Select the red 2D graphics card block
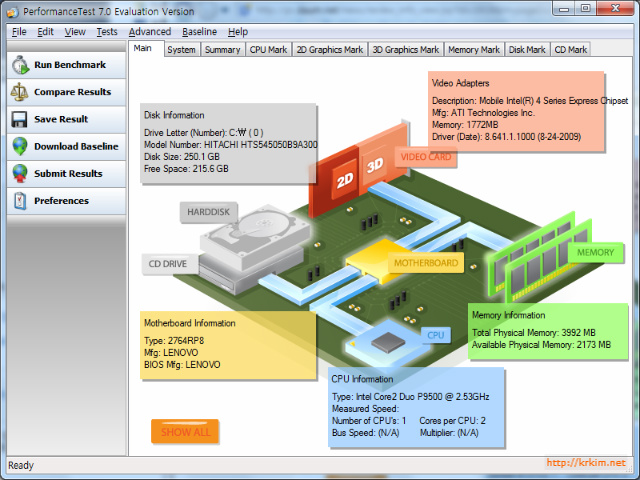 (x=334, y=180)
